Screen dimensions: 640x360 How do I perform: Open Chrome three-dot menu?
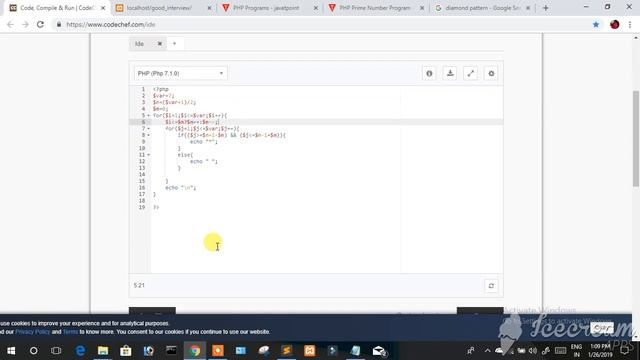(x=630, y=24)
